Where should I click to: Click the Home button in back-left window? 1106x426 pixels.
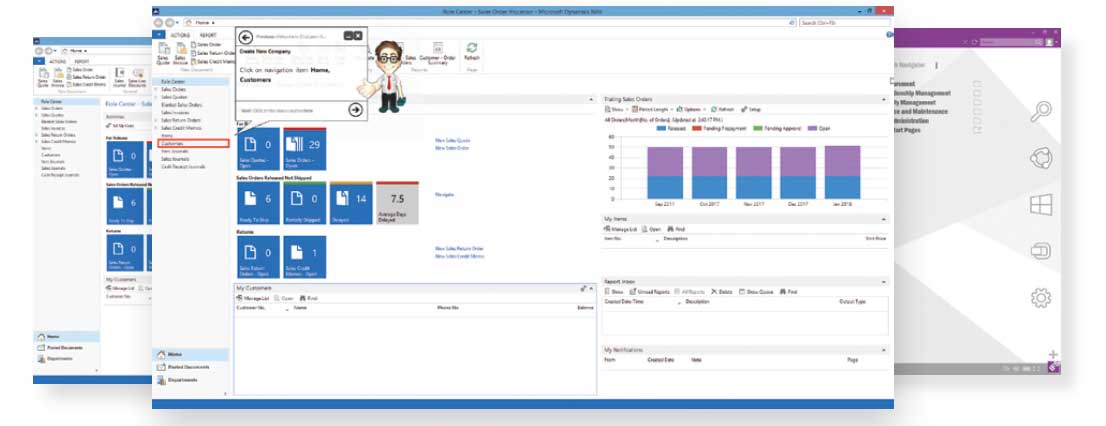coord(66,336)
